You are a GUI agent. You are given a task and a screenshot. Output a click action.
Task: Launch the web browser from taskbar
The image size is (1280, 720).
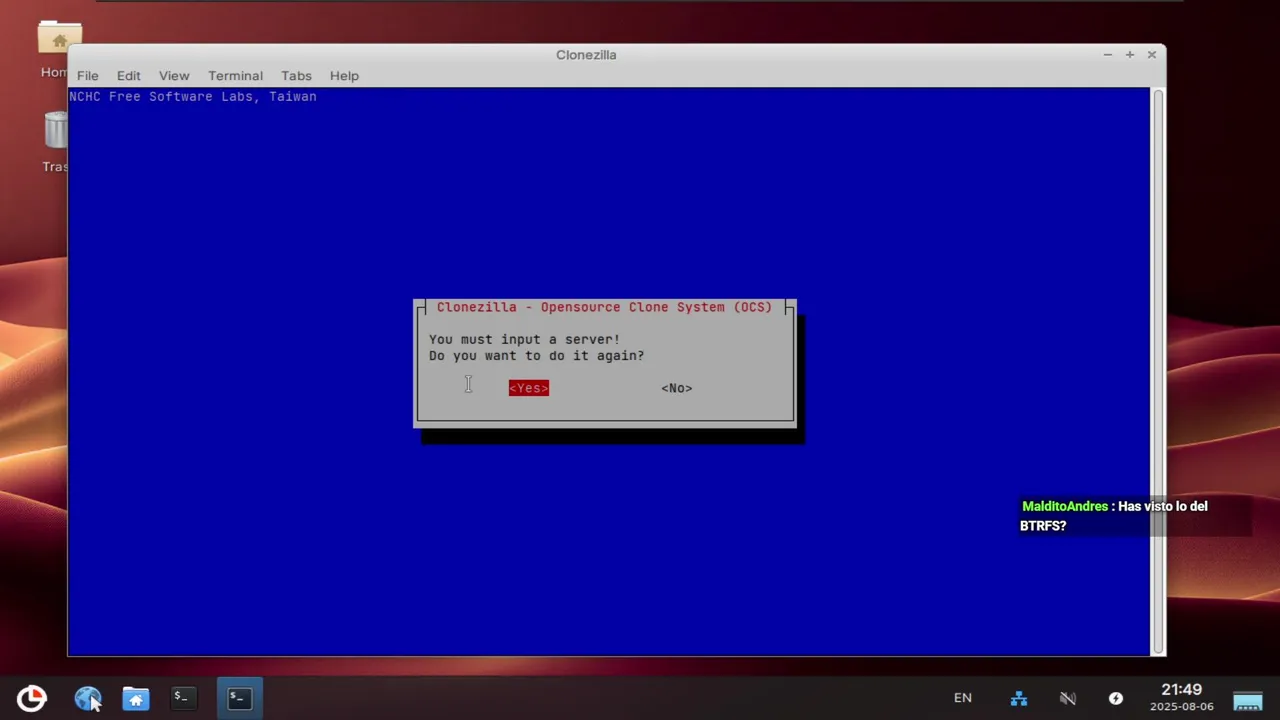pos(88,698)
